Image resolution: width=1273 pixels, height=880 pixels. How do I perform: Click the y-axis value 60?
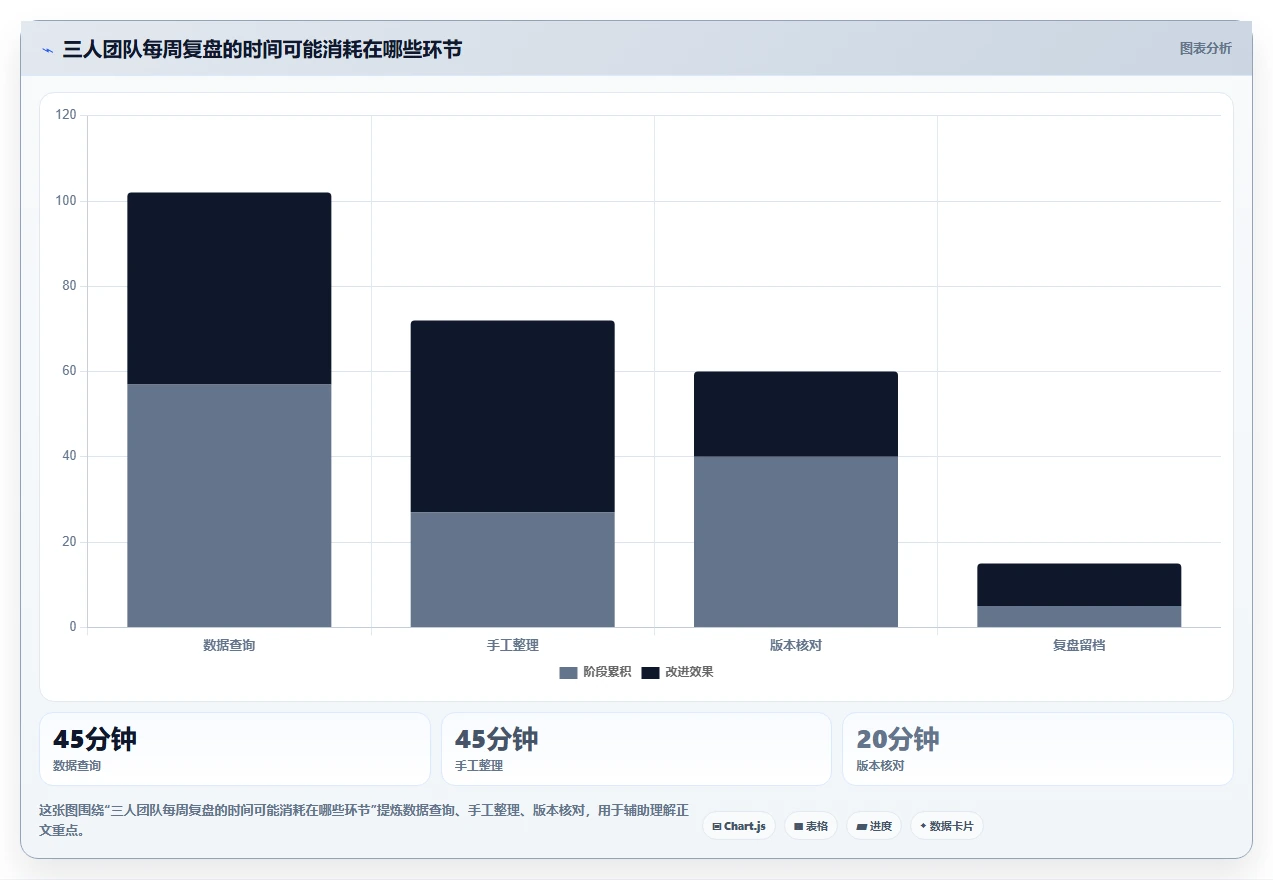(69, 371)
